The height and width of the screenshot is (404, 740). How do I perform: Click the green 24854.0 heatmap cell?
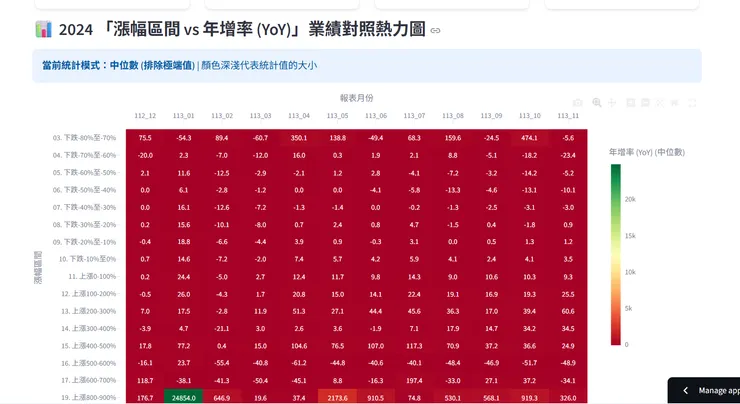click(x=184, y=396)
